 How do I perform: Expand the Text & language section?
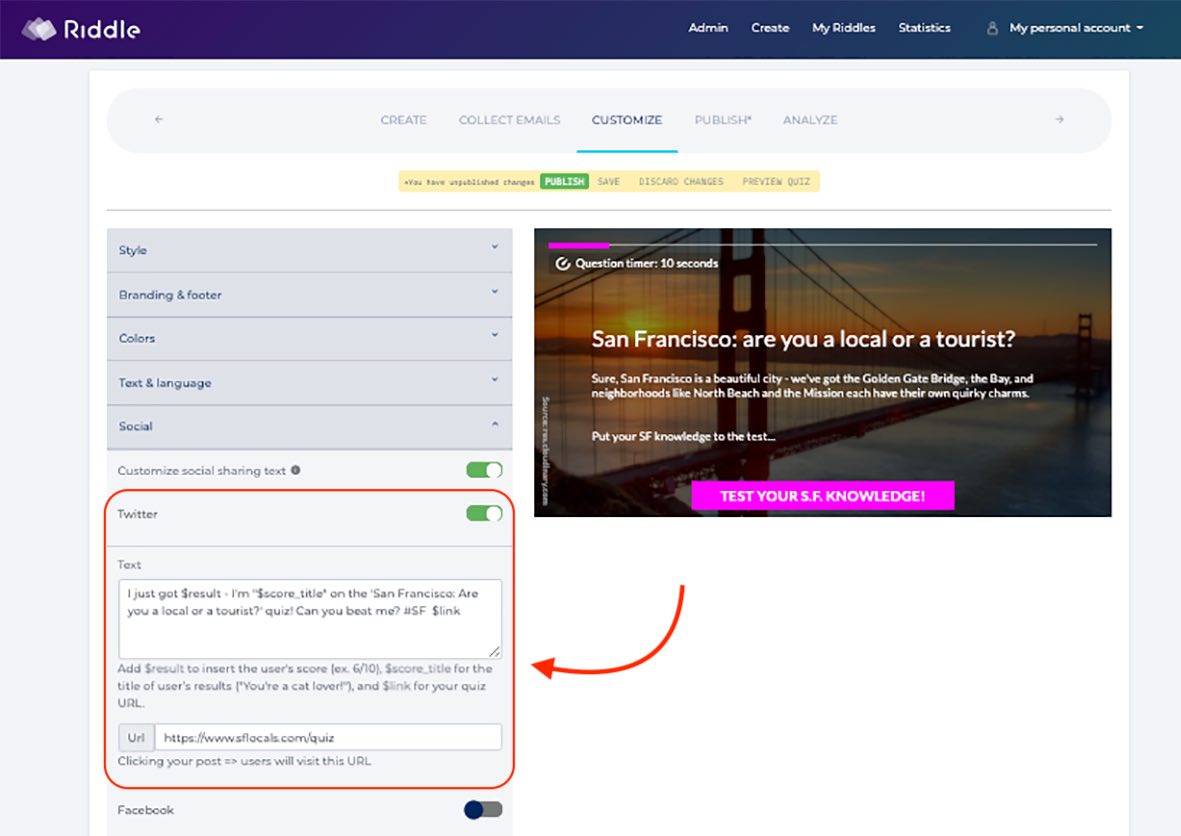tap(310, 383)
